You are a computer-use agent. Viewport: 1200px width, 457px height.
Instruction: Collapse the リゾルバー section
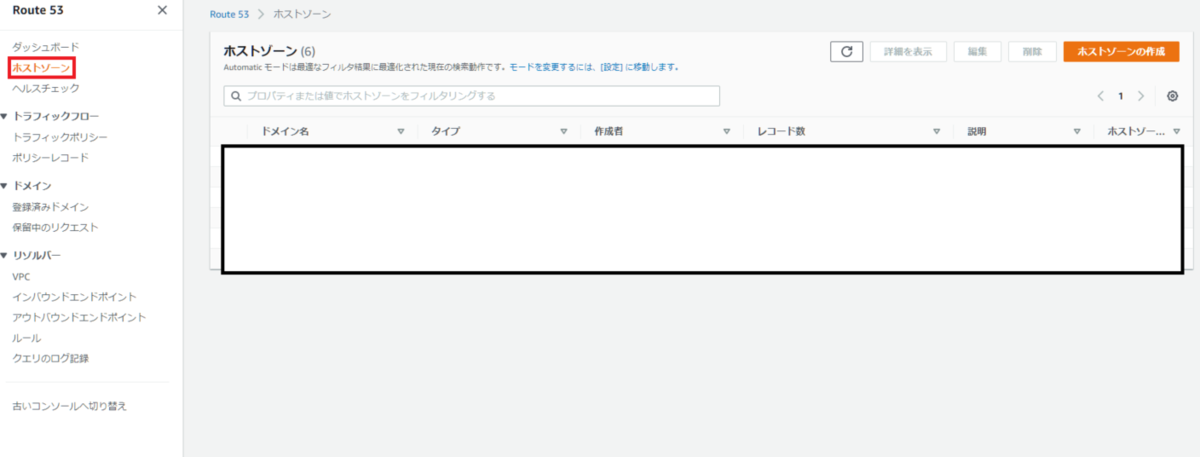[x=4, y=255]
